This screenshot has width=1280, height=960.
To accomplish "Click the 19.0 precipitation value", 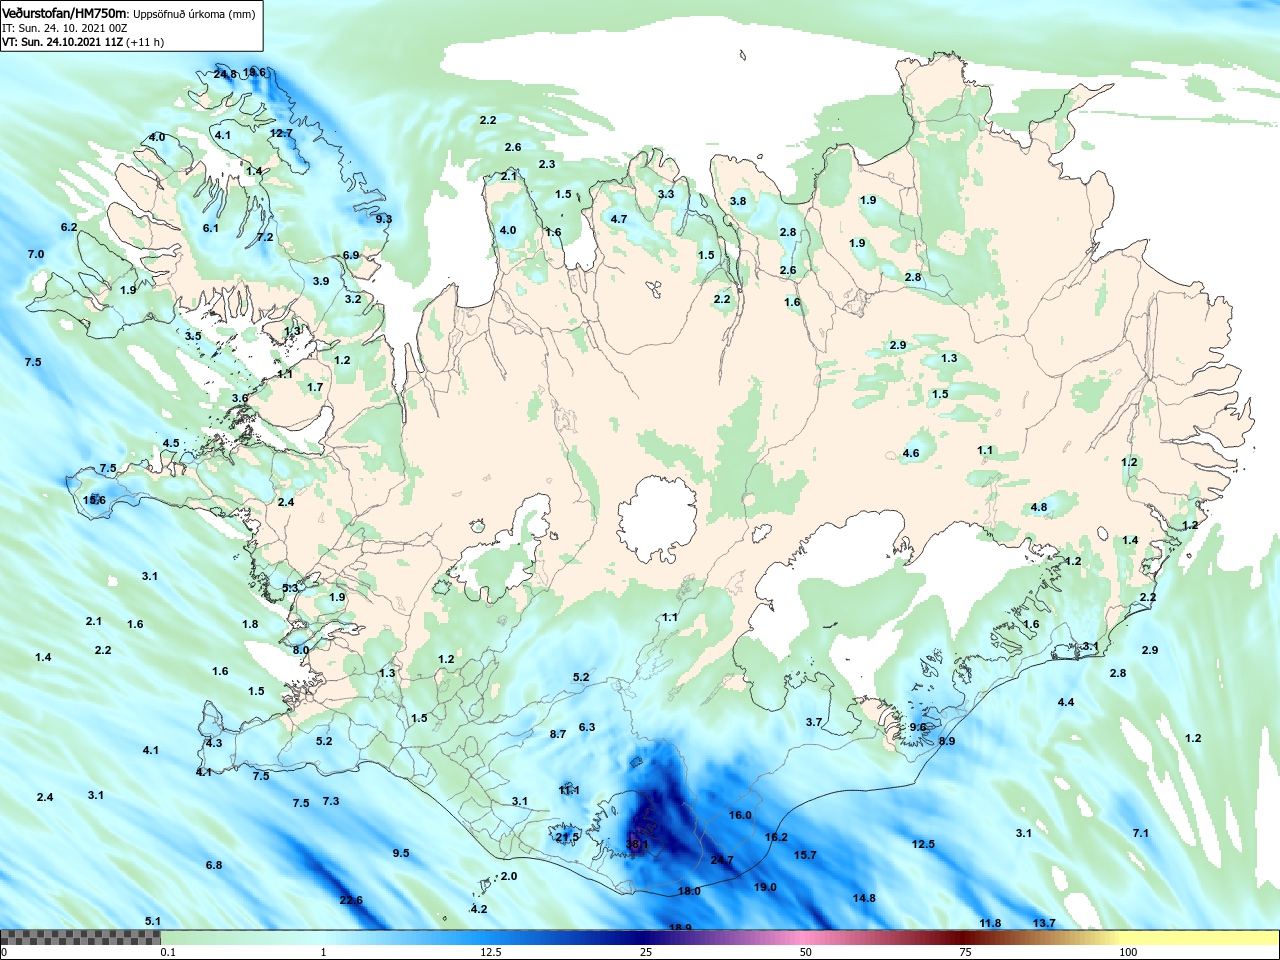I will click(765, 887).
